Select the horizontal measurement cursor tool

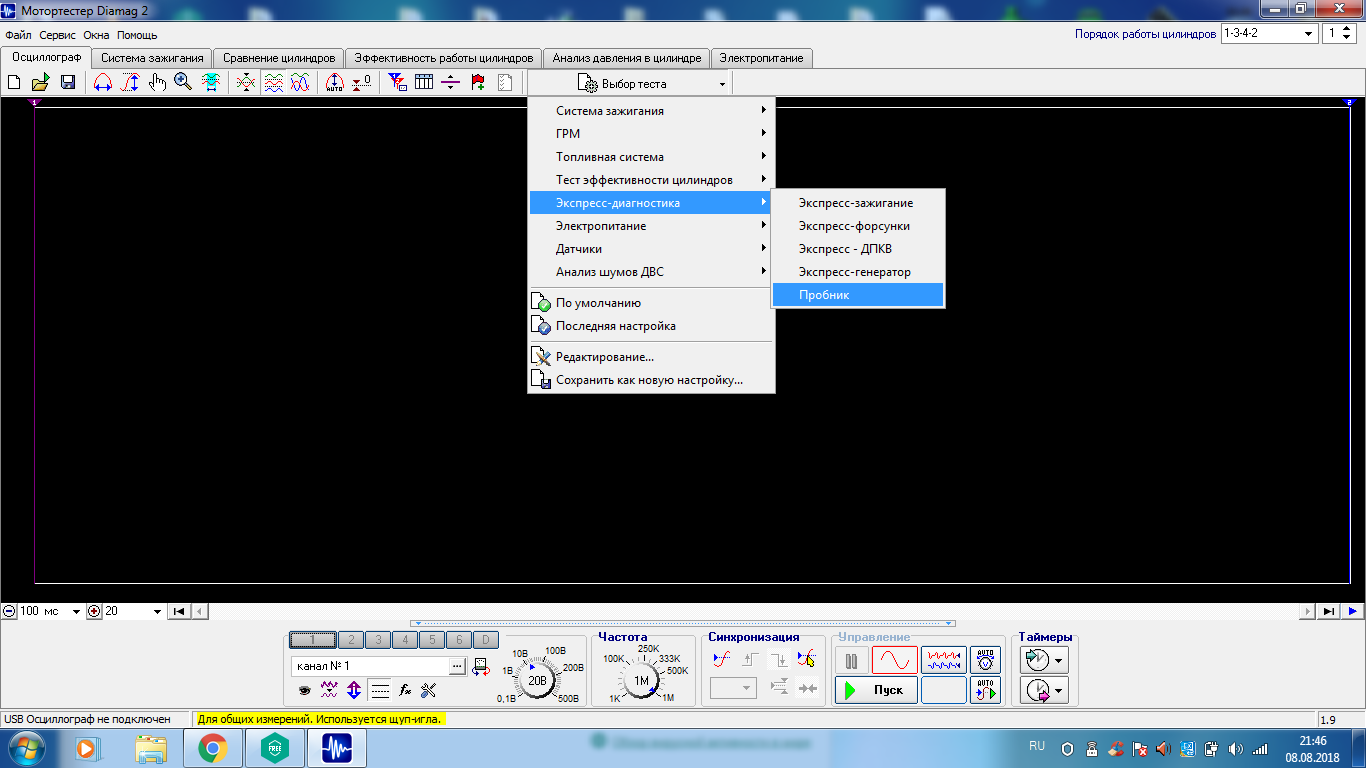[103, 83]
